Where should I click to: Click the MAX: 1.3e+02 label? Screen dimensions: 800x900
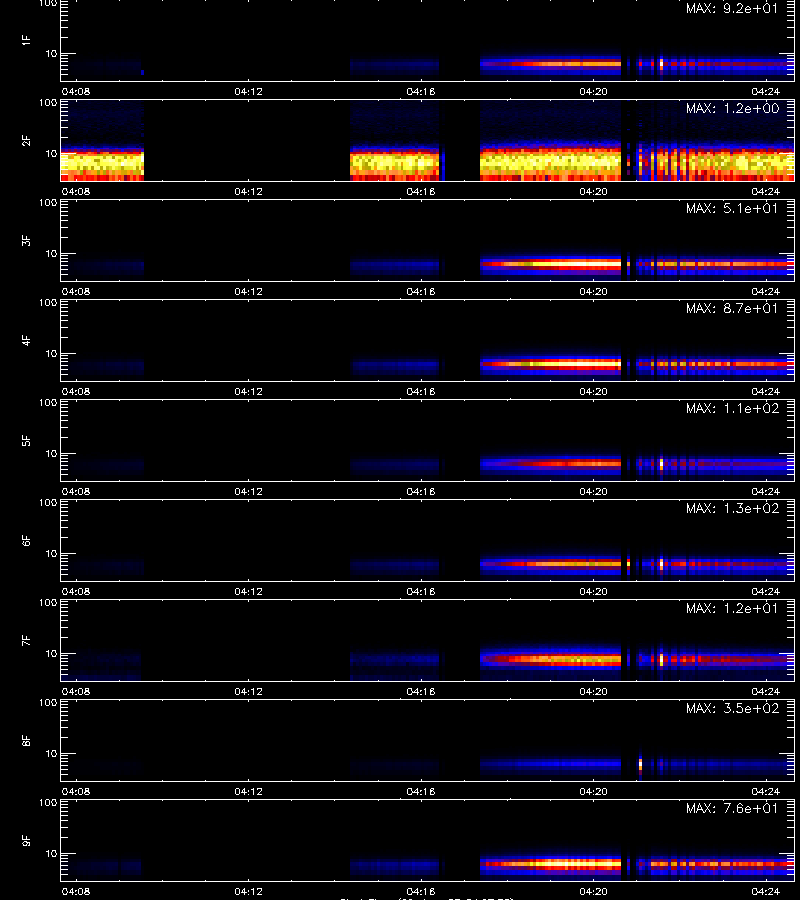[732, 508]
